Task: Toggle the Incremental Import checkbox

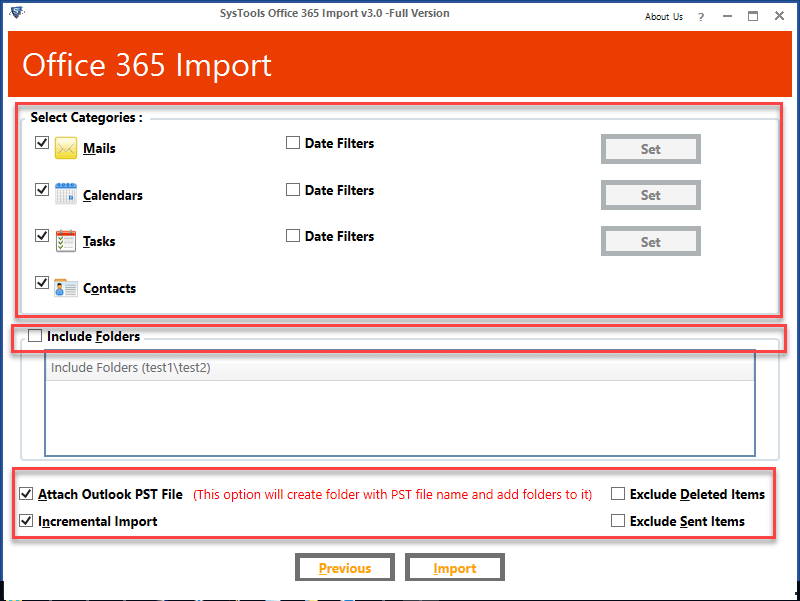Action: [26, 520]
